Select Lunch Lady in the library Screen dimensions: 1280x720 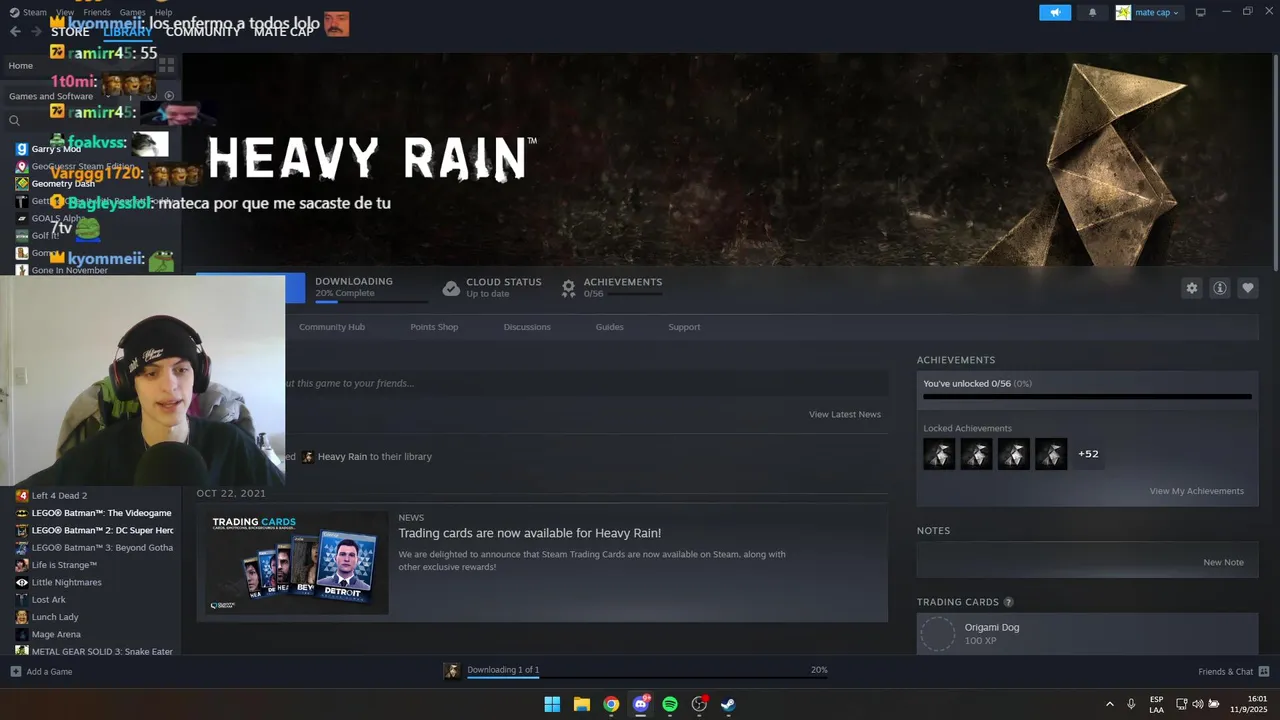[55, 617]
